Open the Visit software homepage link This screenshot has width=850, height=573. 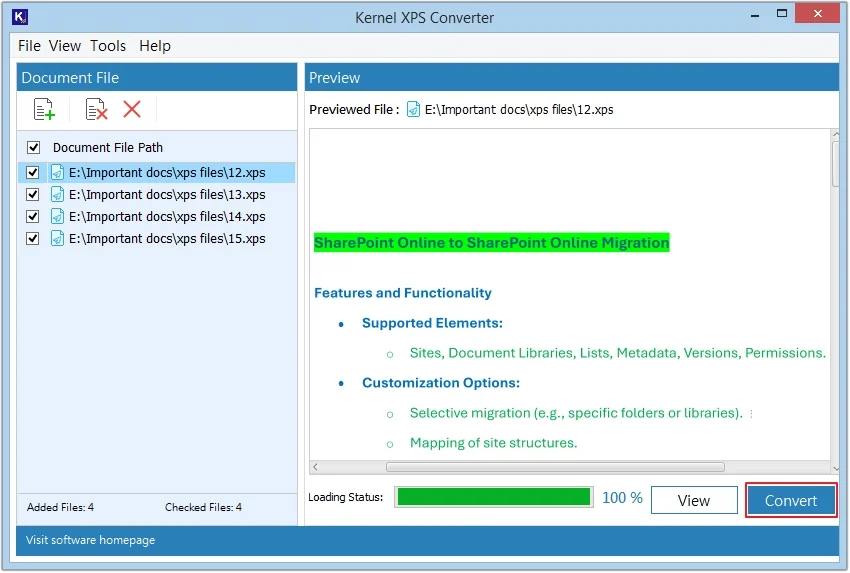point(90,540)
